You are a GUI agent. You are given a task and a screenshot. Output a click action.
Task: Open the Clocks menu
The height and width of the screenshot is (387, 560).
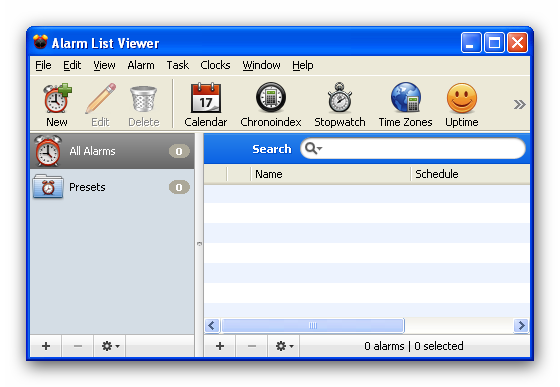coord(215,65)
